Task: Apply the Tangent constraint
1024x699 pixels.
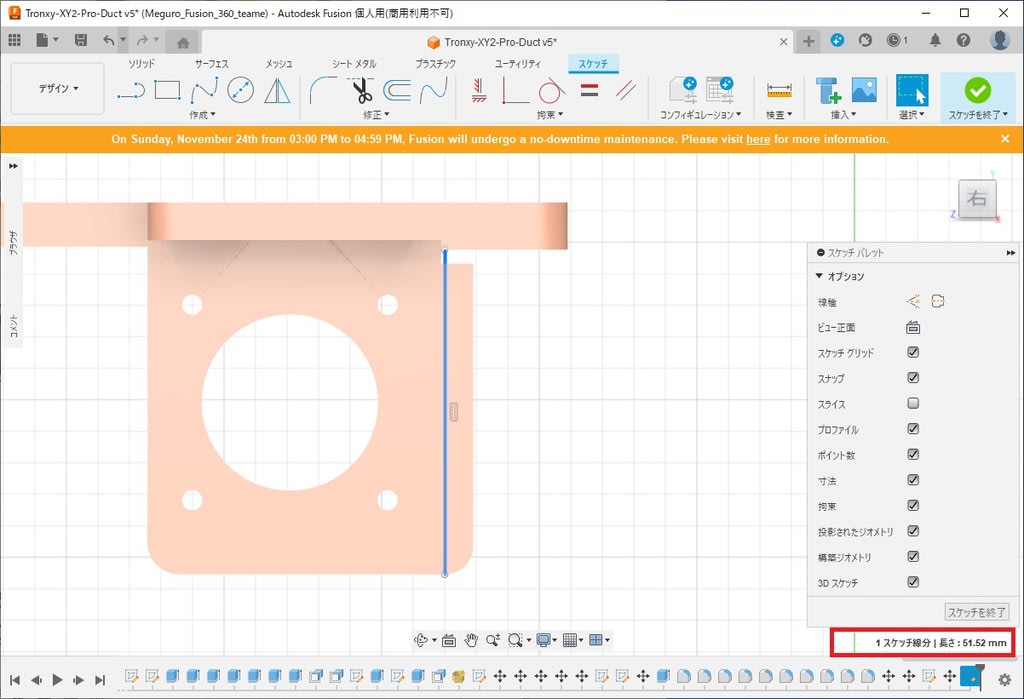Action: (552, 90)
